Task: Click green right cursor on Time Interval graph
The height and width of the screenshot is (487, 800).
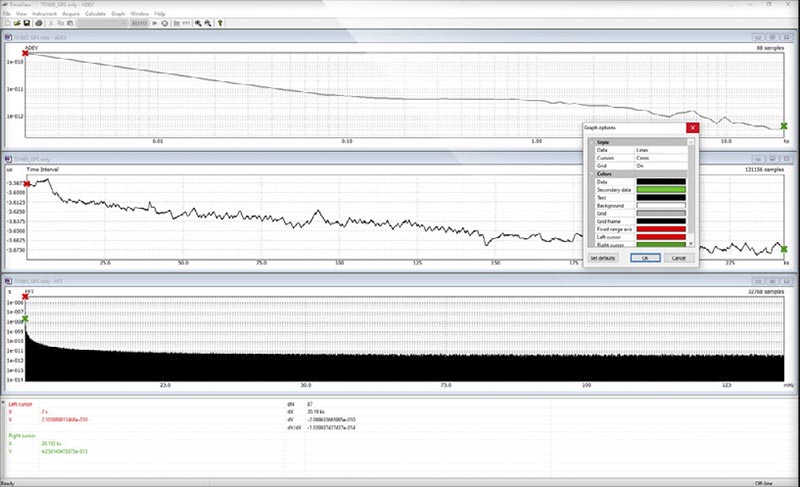Action: click(x=784, y=249)
